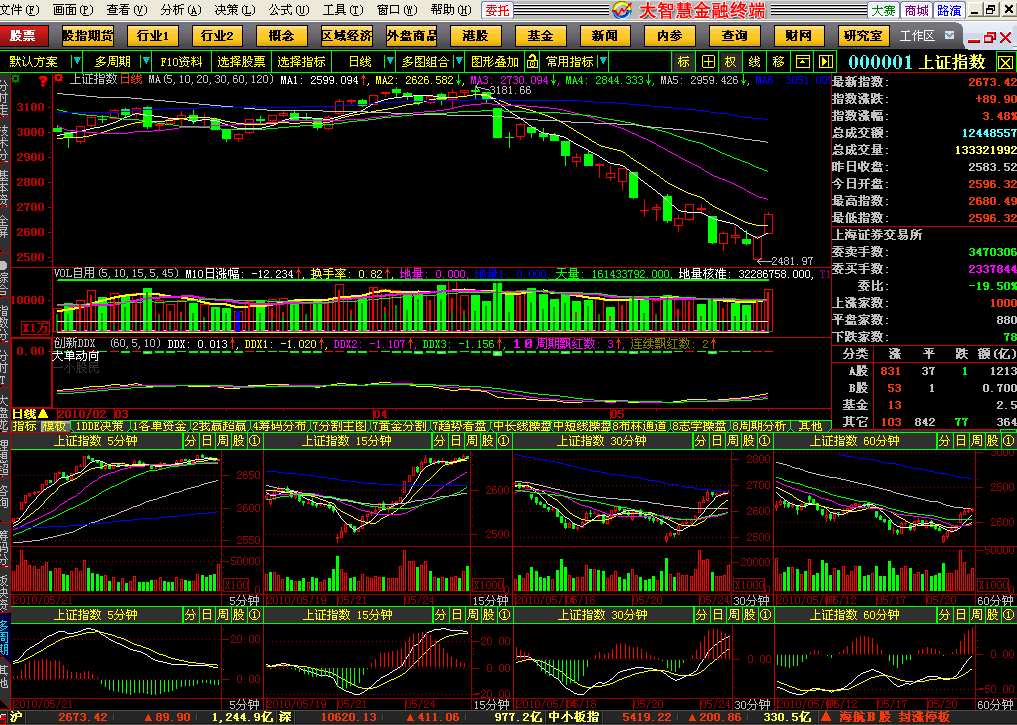Open the 研究室 section button
Screen dimensions: 1017x725
(864, 36)
